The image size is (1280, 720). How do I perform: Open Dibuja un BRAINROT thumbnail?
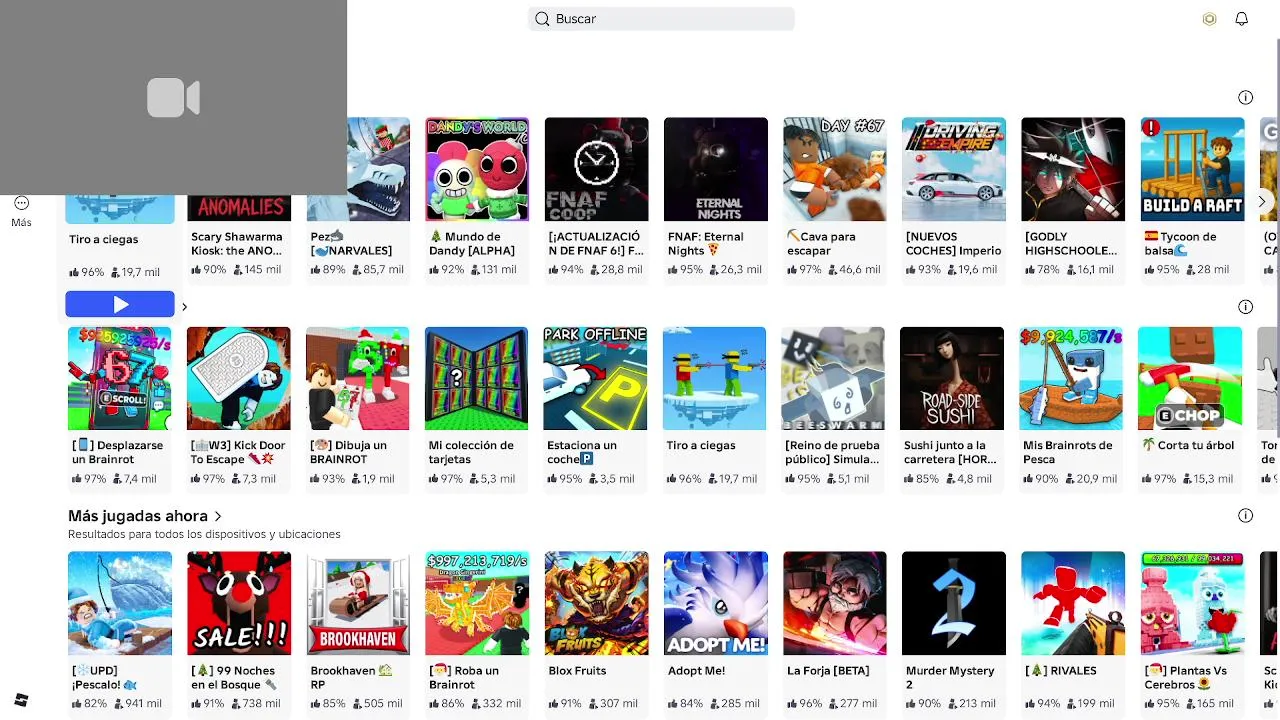click(x=358, y=378)
